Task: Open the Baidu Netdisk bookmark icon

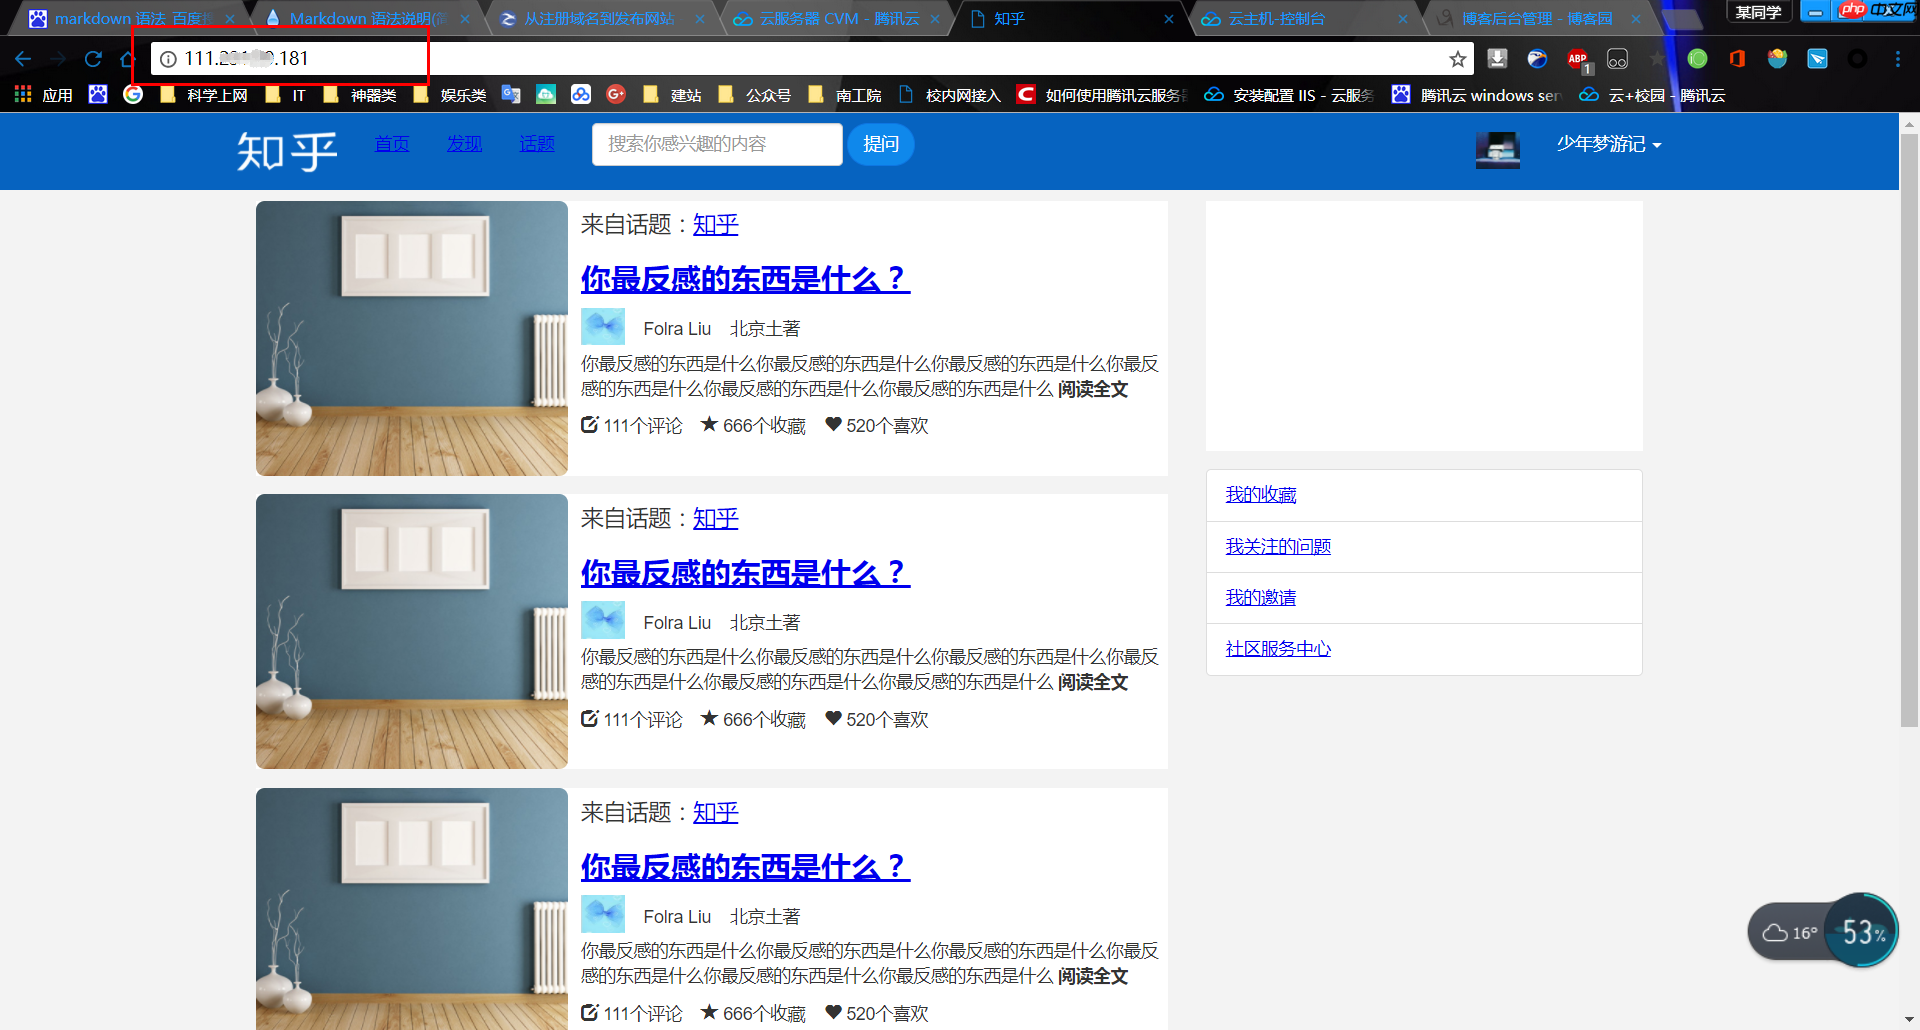Action: click(x=580, y=94)
